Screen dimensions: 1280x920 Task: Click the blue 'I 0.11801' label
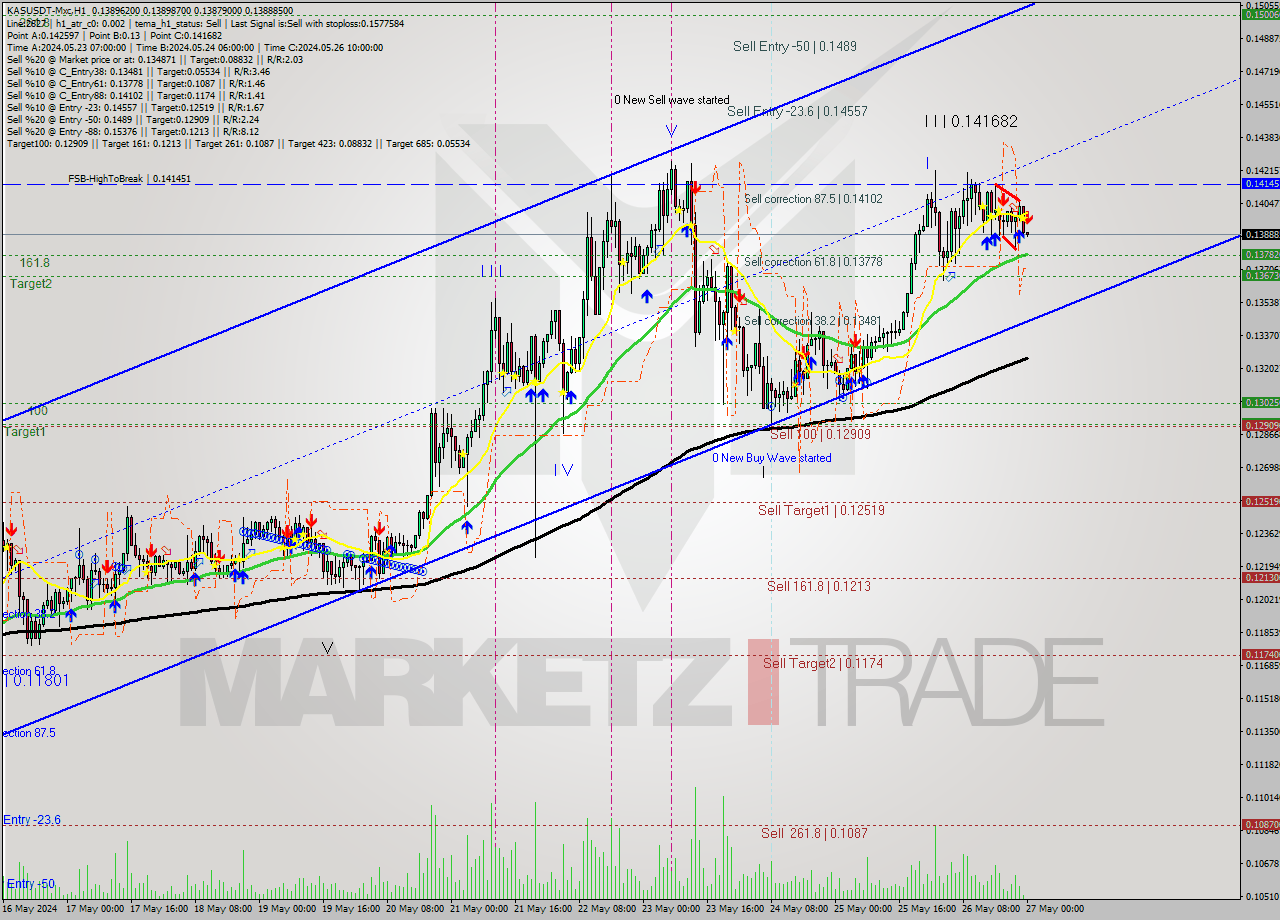pos(35,681)
